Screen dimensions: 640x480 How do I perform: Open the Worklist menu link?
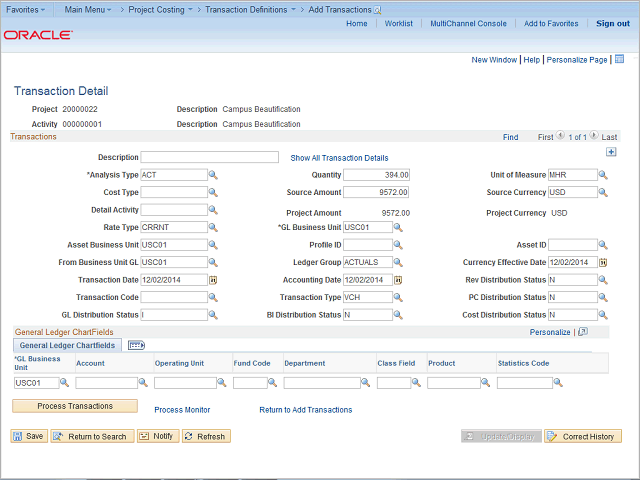click(x=398, y=23)
